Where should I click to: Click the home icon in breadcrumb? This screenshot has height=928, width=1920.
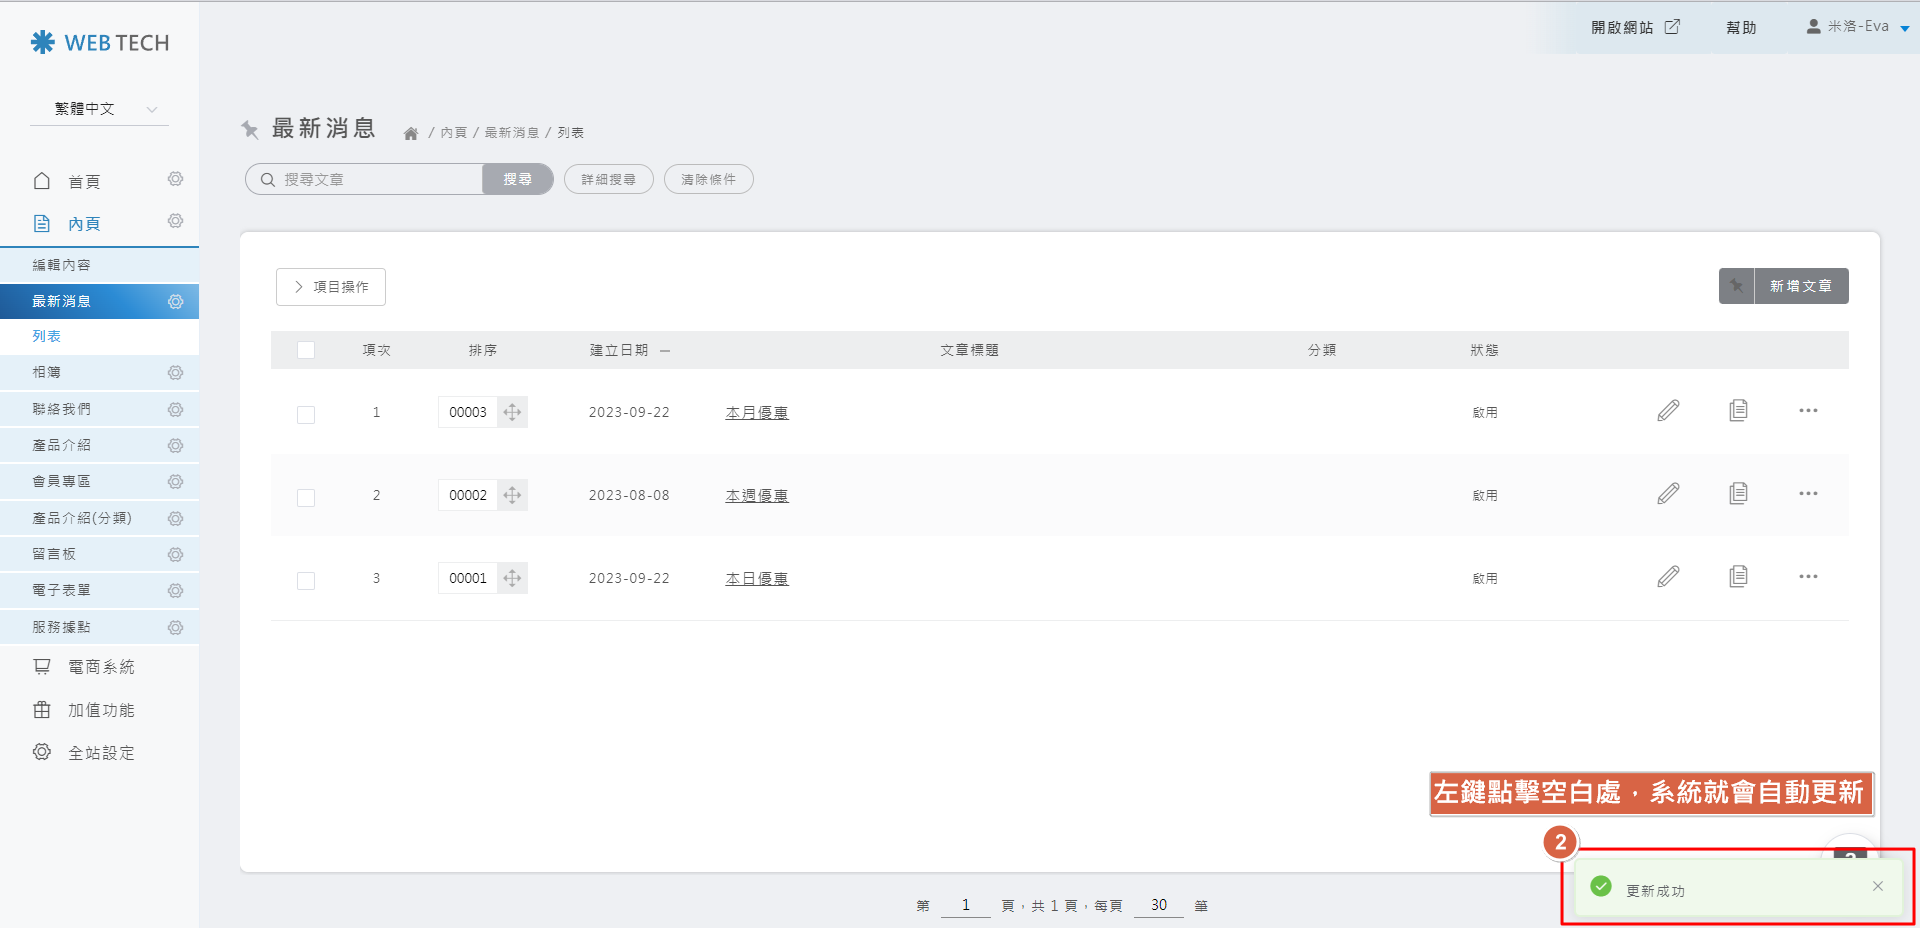coord(410,133)
